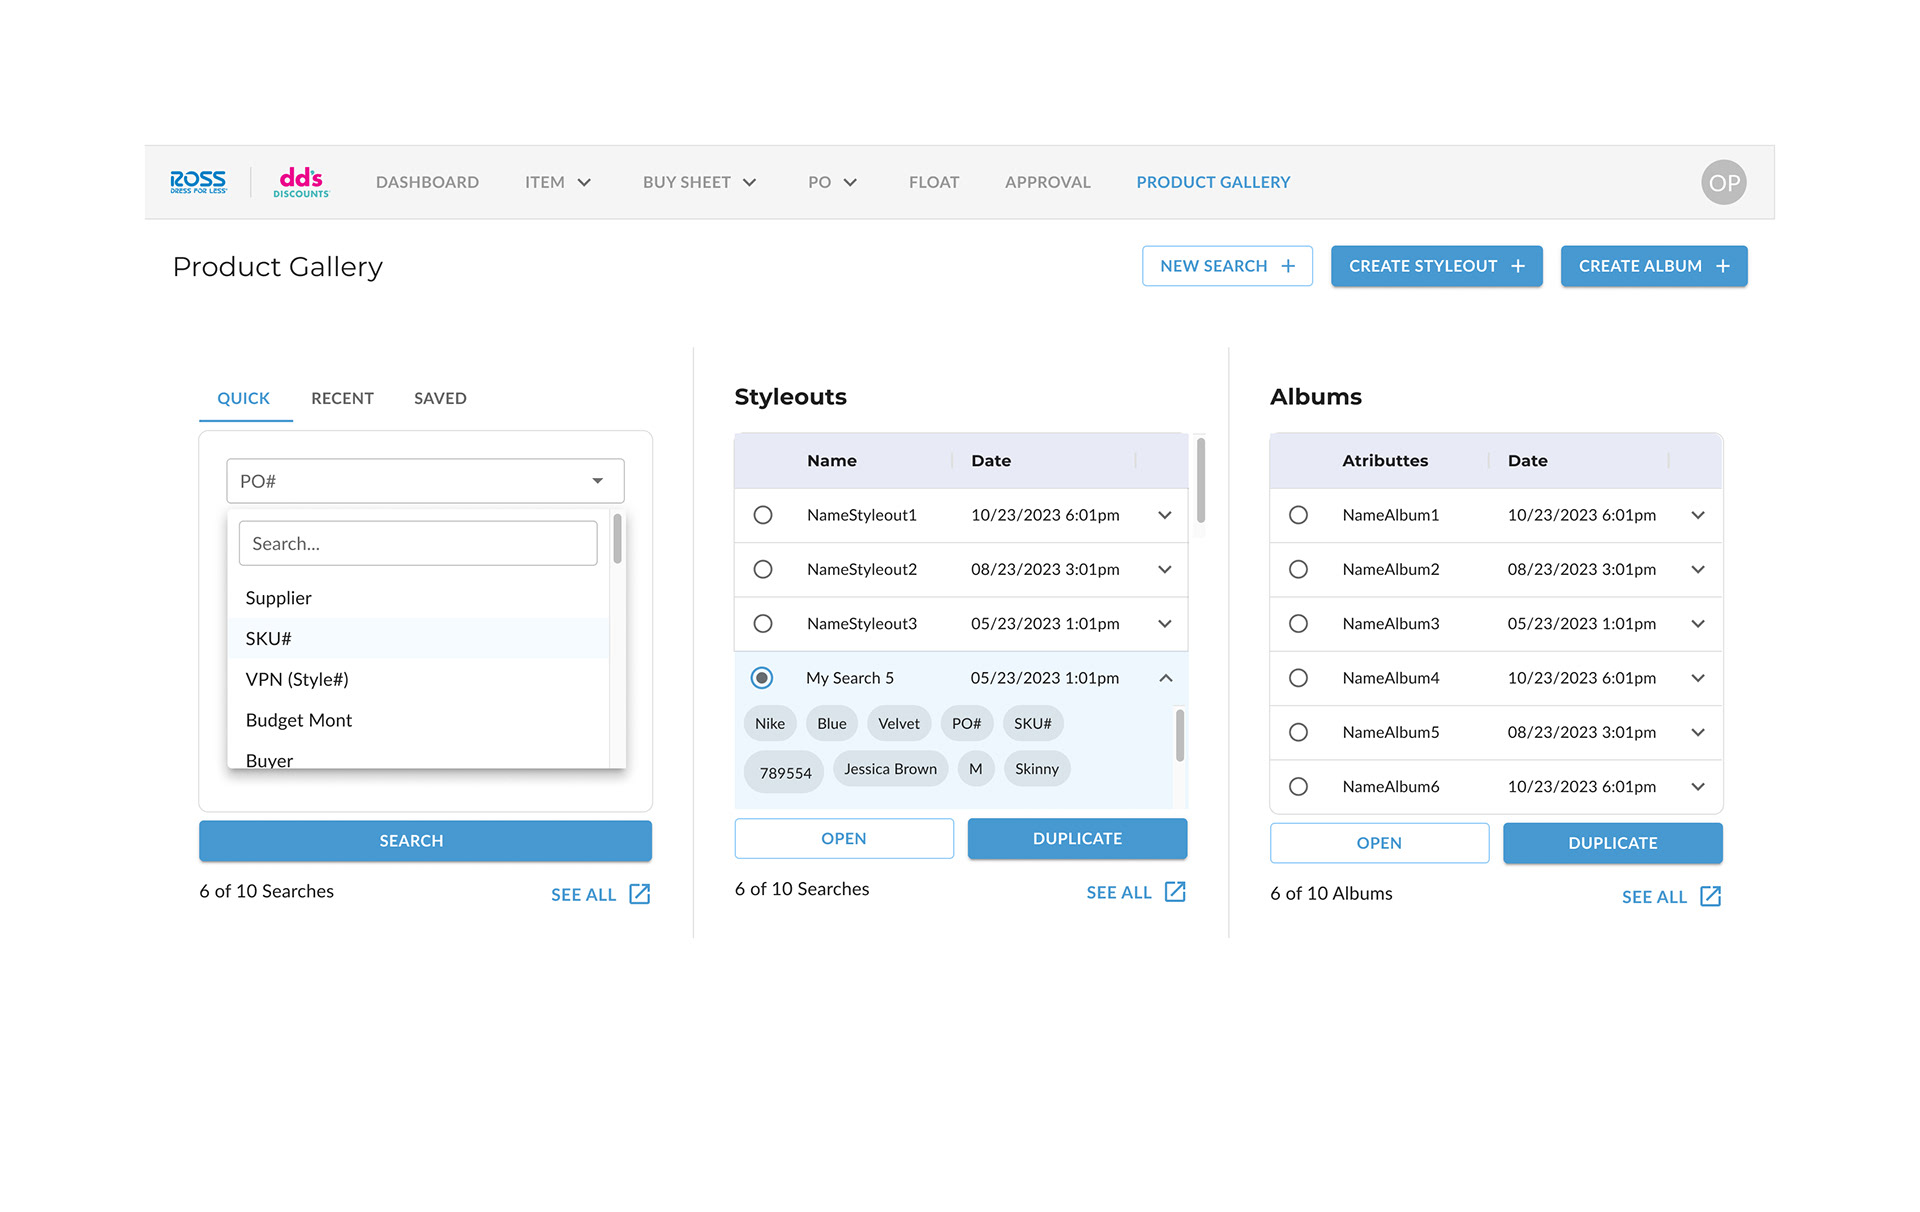Open the PRODUCT GALLERY page
Image resolution: width=1920 pixels, height=1212 pixels.
tap(1213, 182)
